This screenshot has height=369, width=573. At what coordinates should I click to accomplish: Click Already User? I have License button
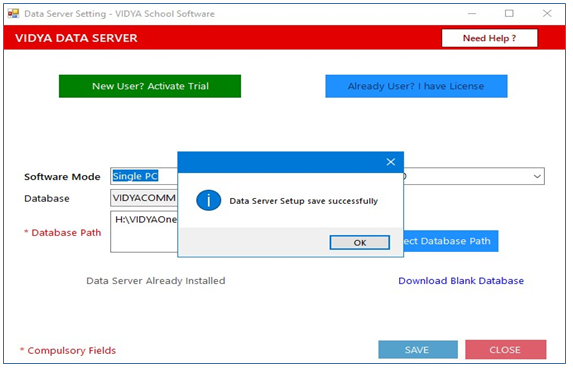pos(416,86)
